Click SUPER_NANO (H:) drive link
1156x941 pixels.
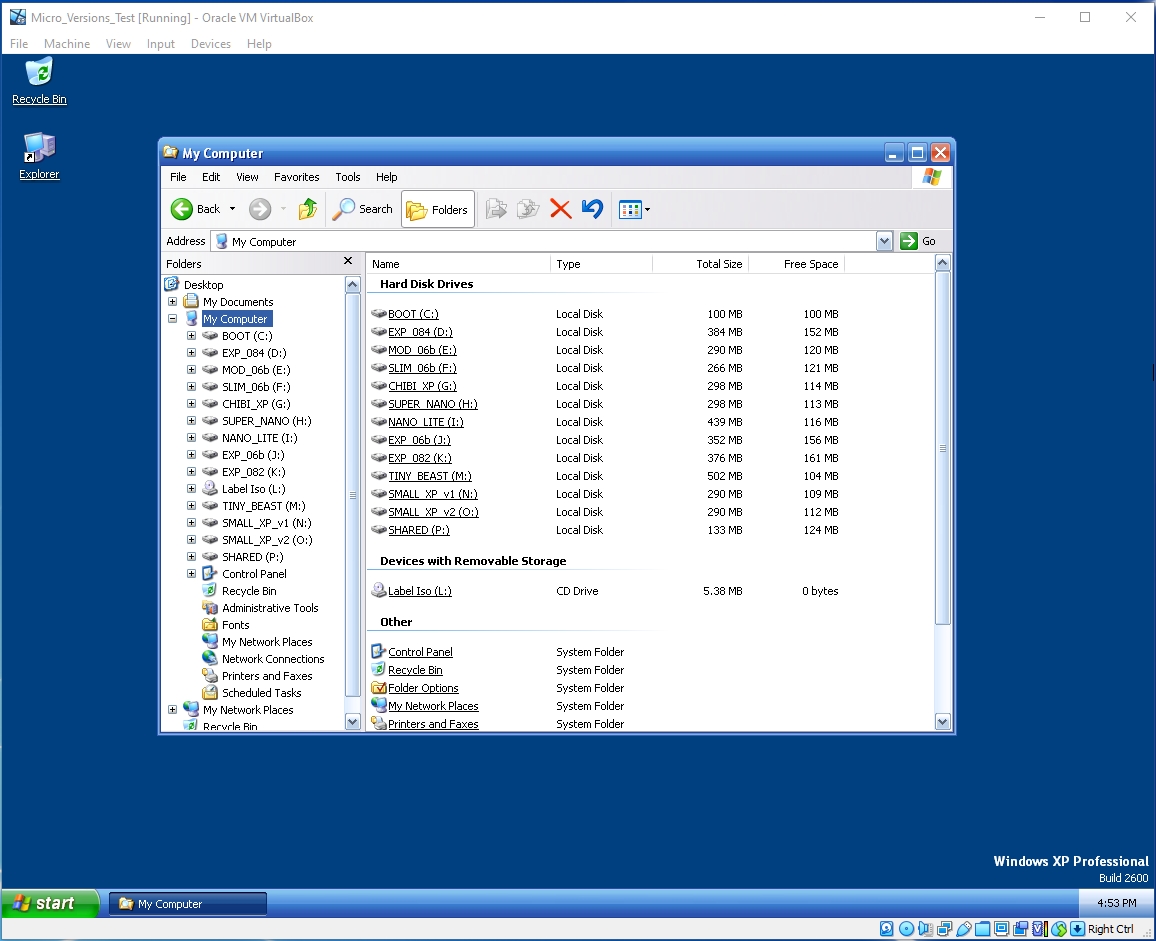(433, 404)
